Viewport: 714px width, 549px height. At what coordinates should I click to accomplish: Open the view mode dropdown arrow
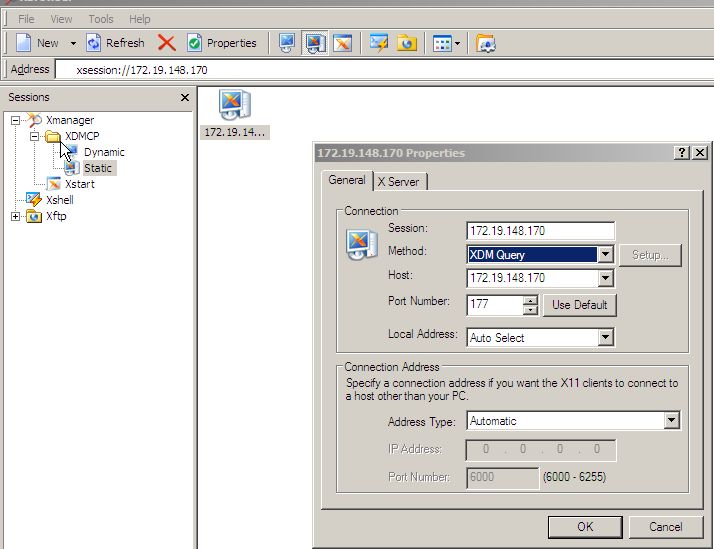(x=458, y=44)
